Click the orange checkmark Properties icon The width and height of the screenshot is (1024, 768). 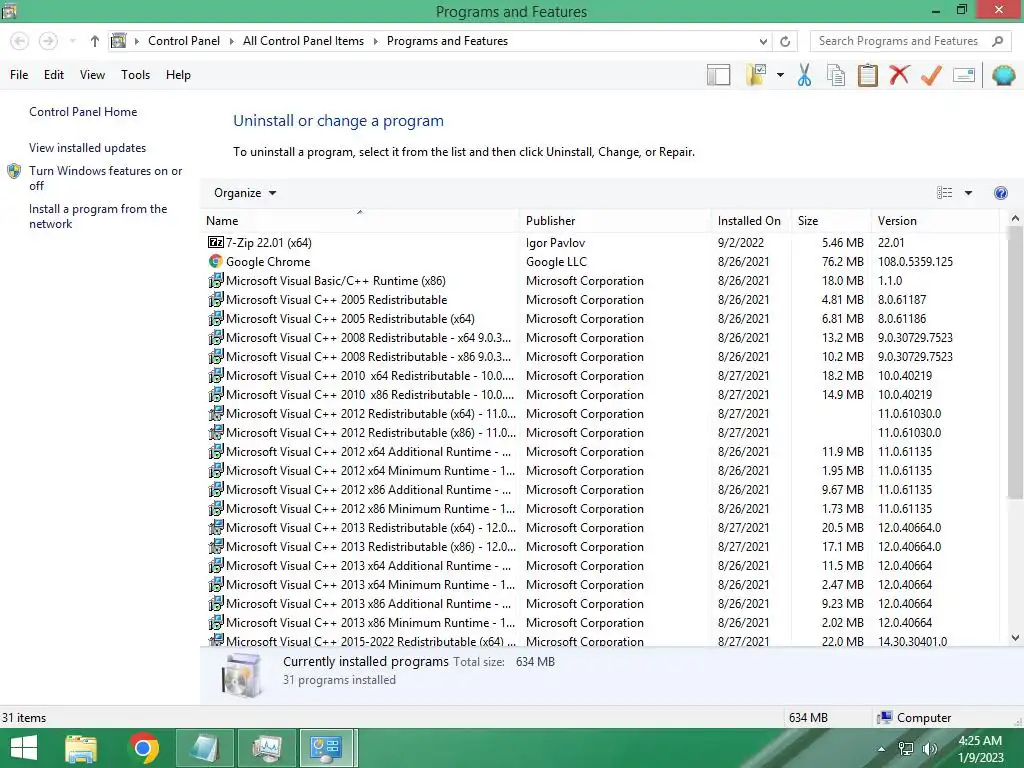click(931, 75)
